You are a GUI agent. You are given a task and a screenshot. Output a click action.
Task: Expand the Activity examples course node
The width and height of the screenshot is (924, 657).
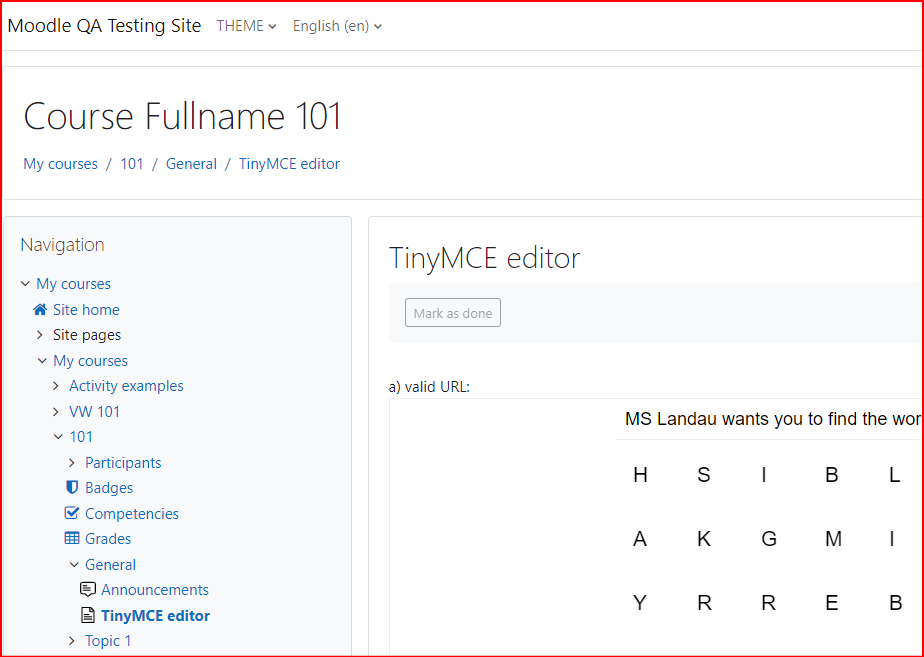tap(56, 386)
